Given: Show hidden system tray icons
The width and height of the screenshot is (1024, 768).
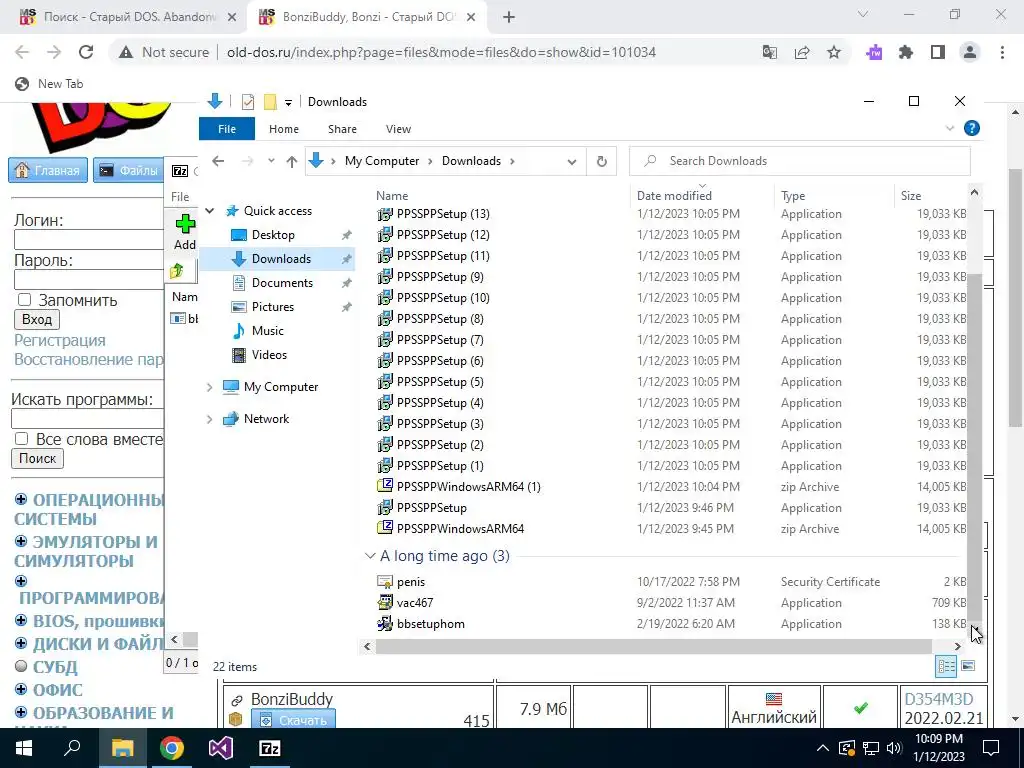Looking at the screenshot, I should 823,748.
